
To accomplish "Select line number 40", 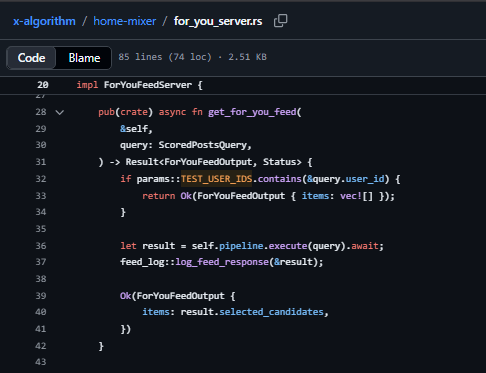I will 41,312.
